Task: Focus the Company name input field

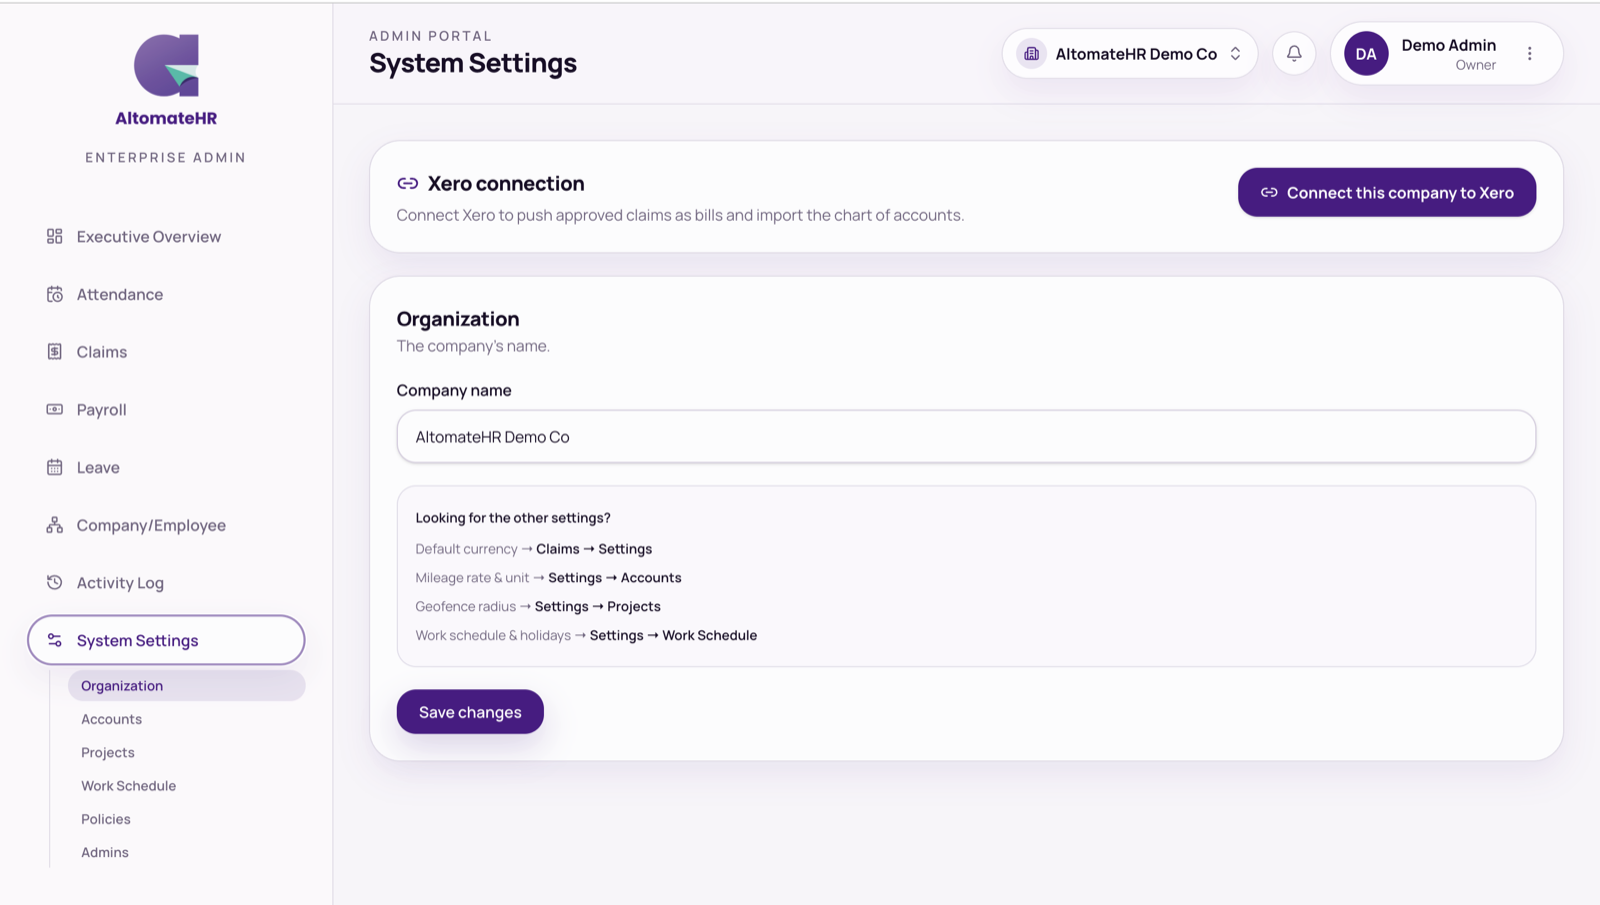Action: [966, 437]
